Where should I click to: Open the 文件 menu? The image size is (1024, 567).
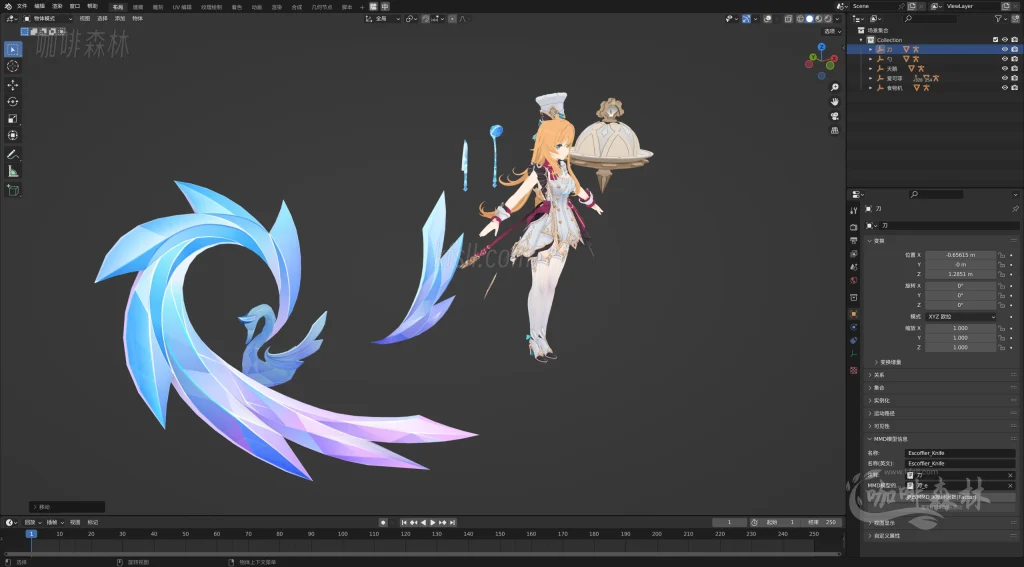22,6
